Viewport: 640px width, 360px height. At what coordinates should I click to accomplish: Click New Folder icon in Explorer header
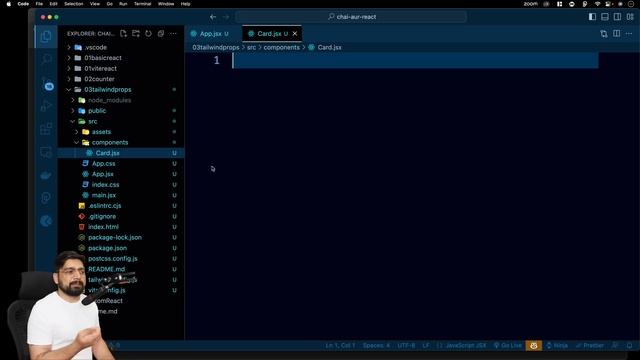point(136,33)
